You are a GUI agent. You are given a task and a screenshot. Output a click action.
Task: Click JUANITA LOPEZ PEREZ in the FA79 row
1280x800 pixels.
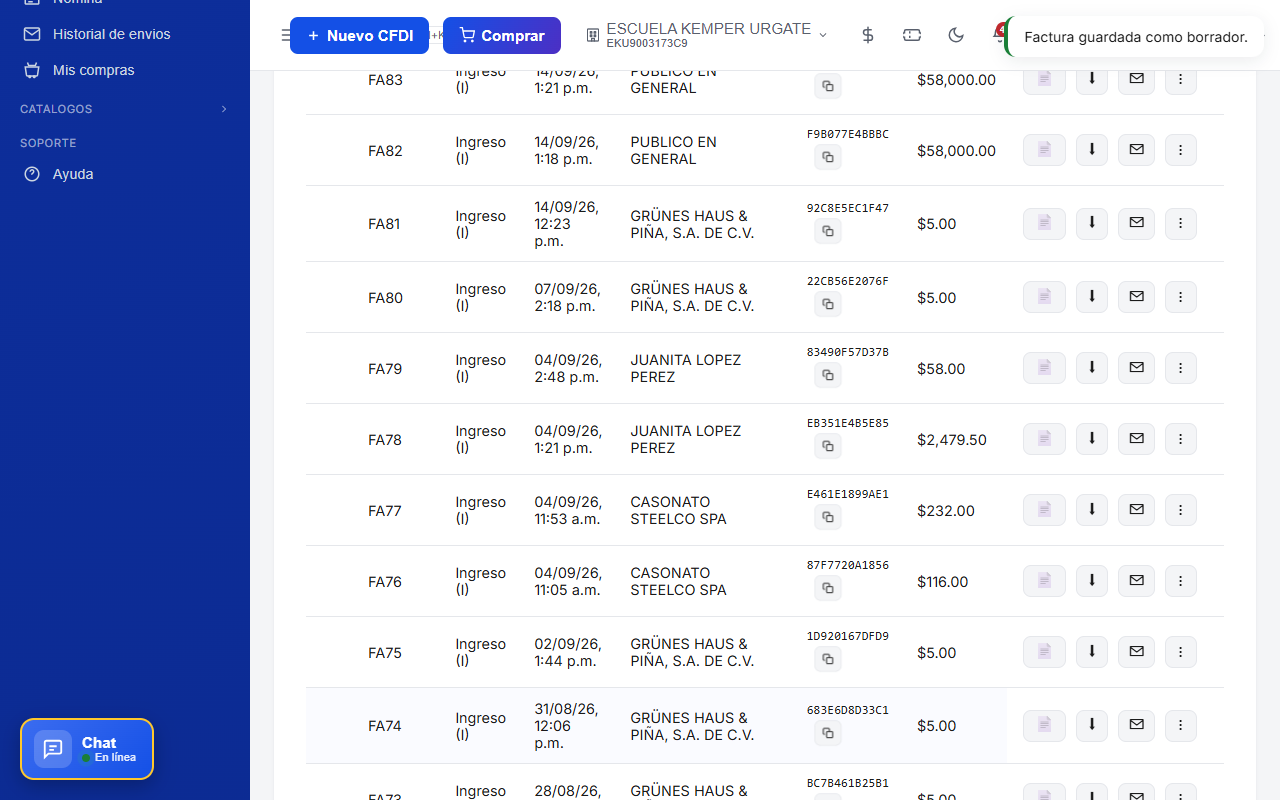[x=686, y=368]
